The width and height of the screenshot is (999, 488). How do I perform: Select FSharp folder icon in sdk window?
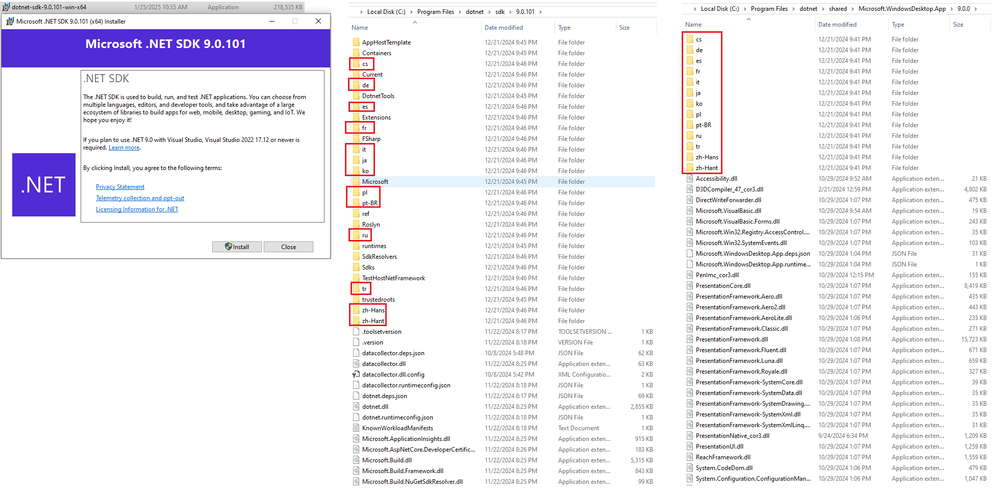coord(356,138)
